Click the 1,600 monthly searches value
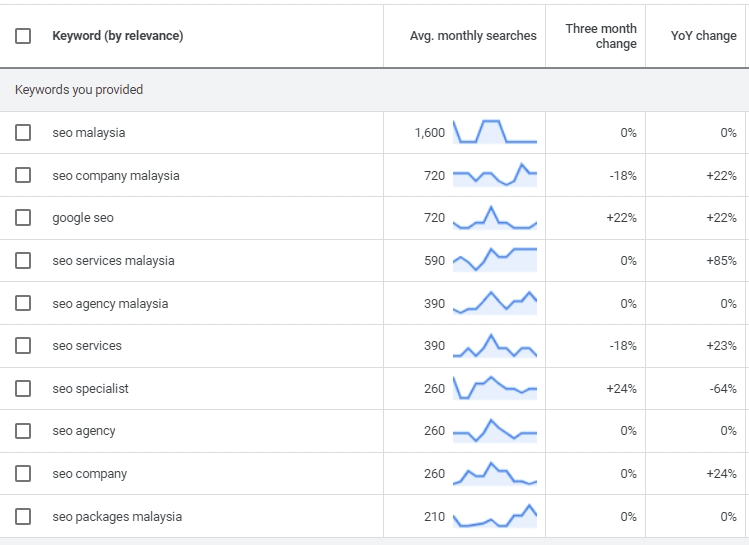The width and height of the screenshot is (749, 545). (x=429, y=133)
